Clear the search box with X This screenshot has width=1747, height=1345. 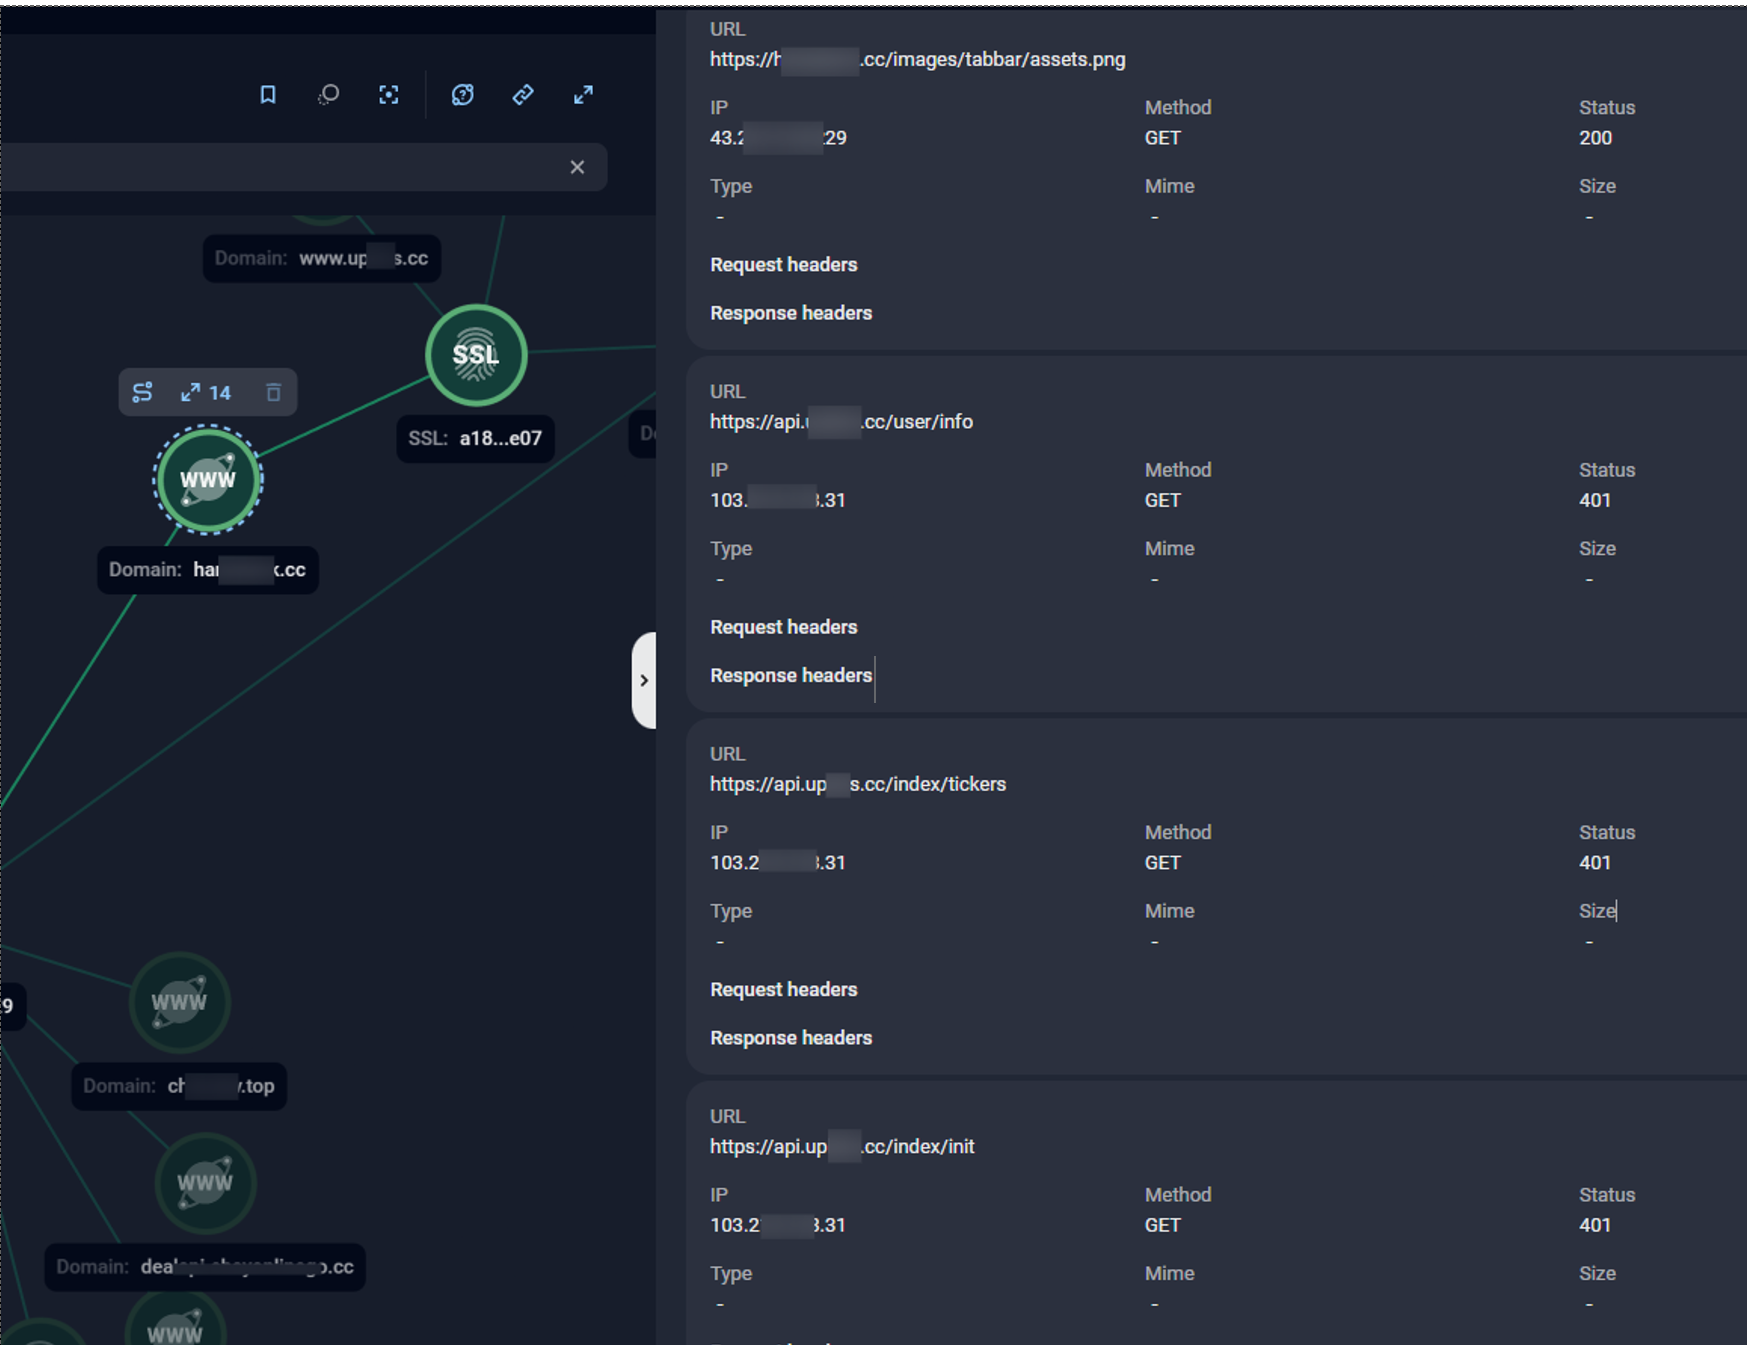(x=577, y=167)
